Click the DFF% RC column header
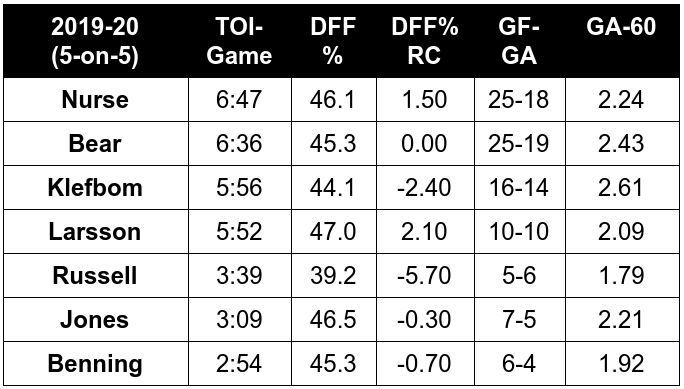The image size is (684, 389). (425, 41)
